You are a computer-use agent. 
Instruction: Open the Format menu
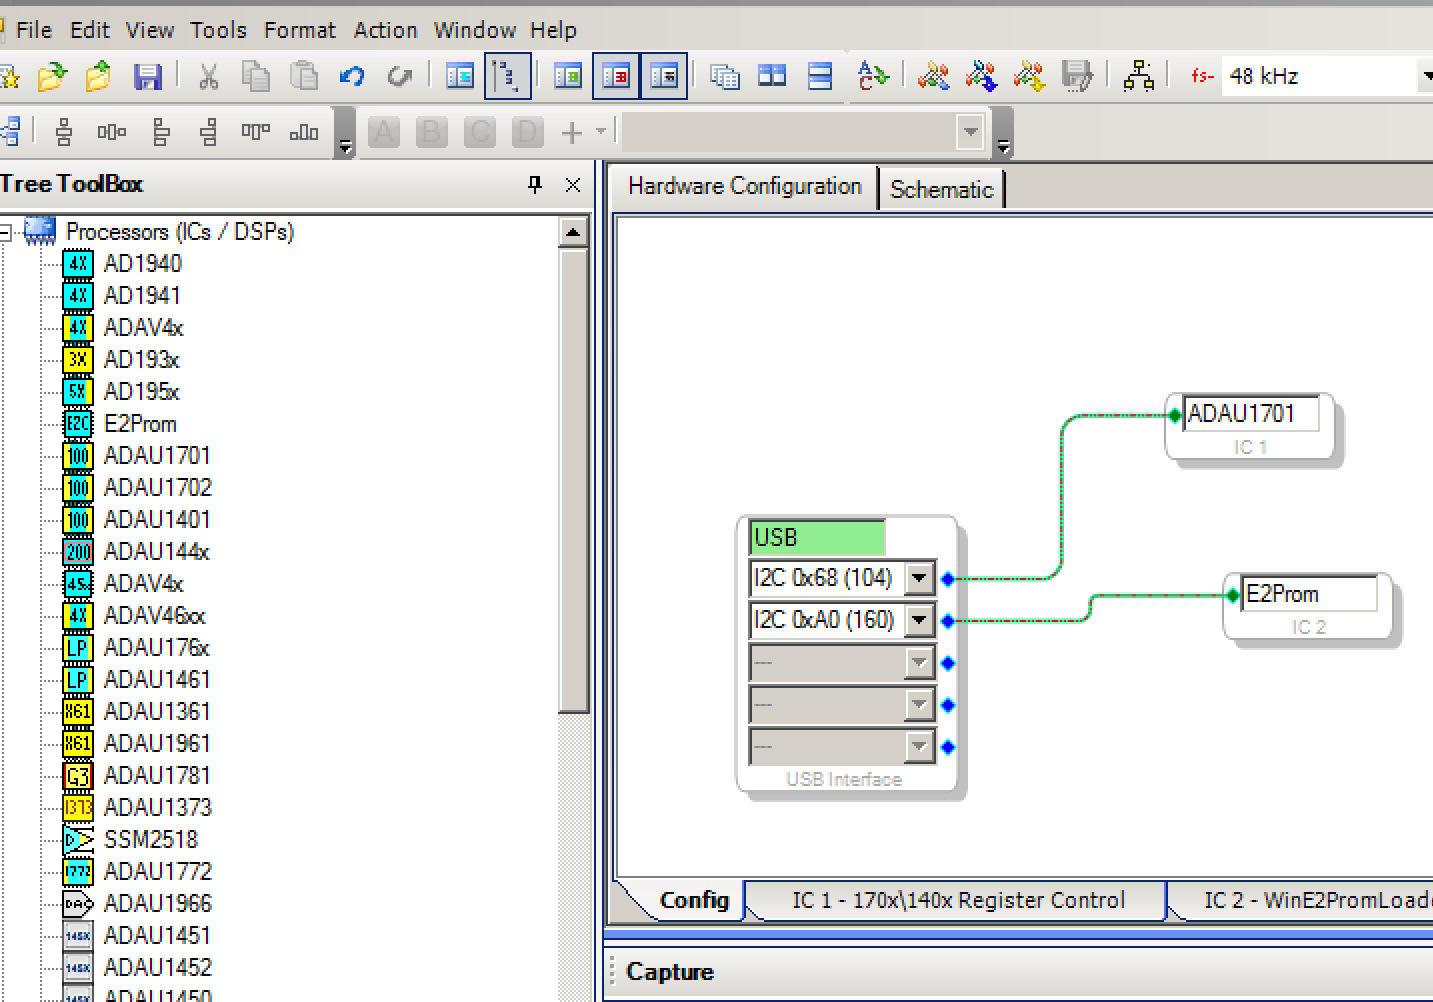[299, 30]
